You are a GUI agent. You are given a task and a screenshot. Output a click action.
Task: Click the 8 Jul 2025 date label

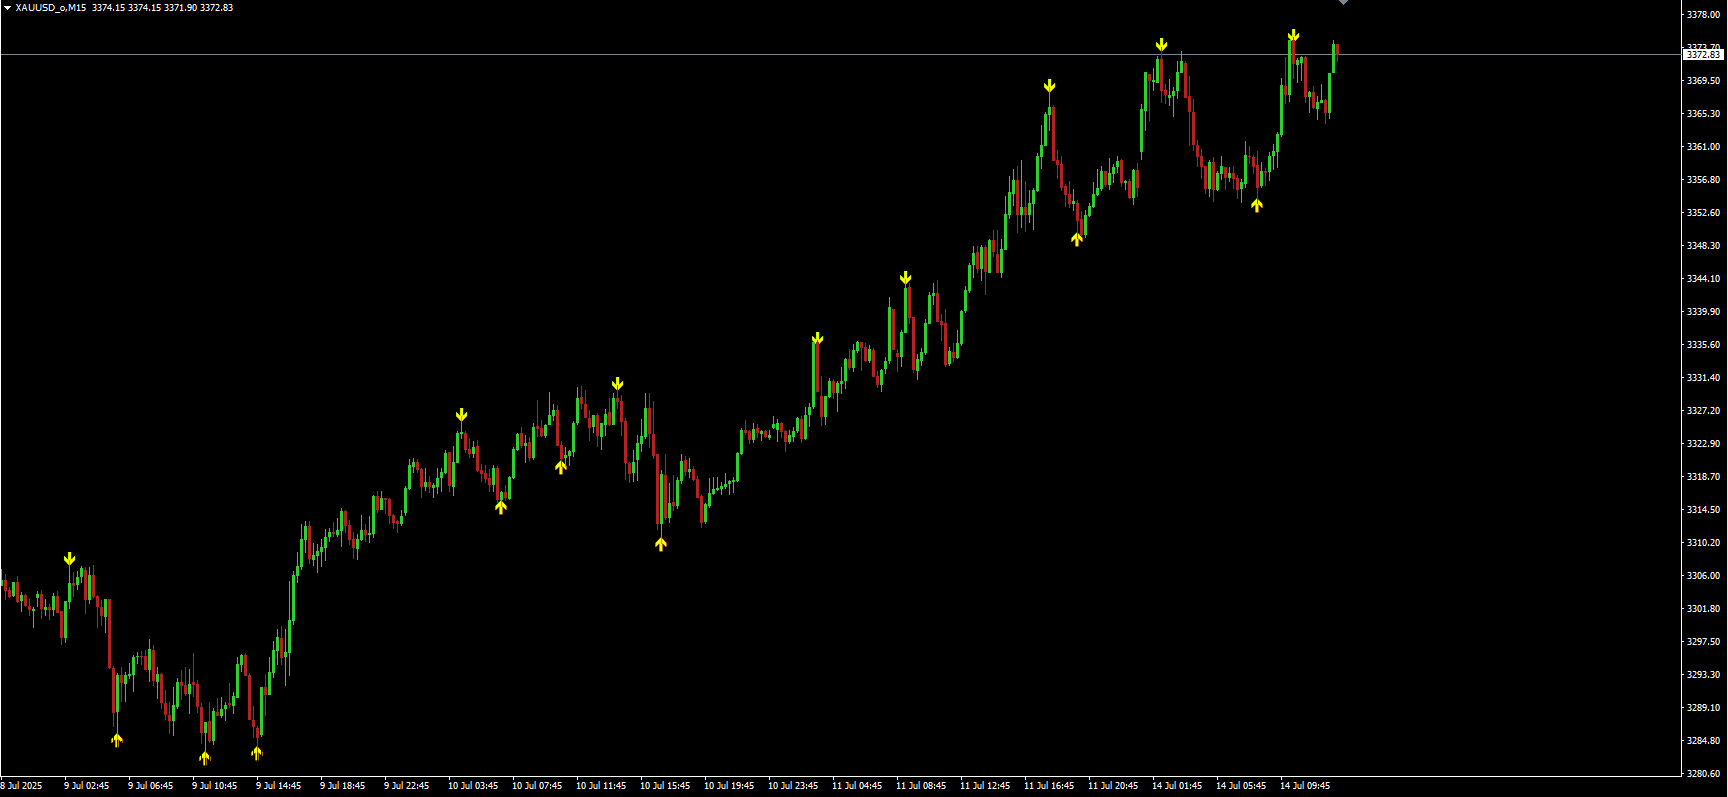22,786
